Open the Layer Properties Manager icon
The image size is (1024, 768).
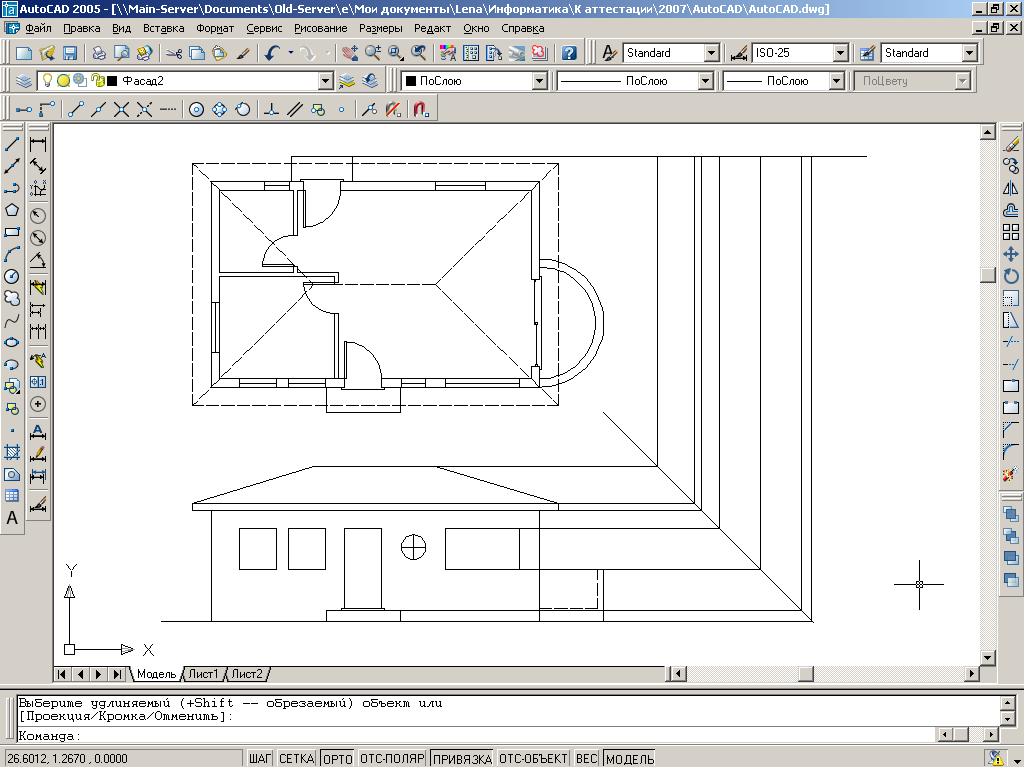(x=24, y=81)
